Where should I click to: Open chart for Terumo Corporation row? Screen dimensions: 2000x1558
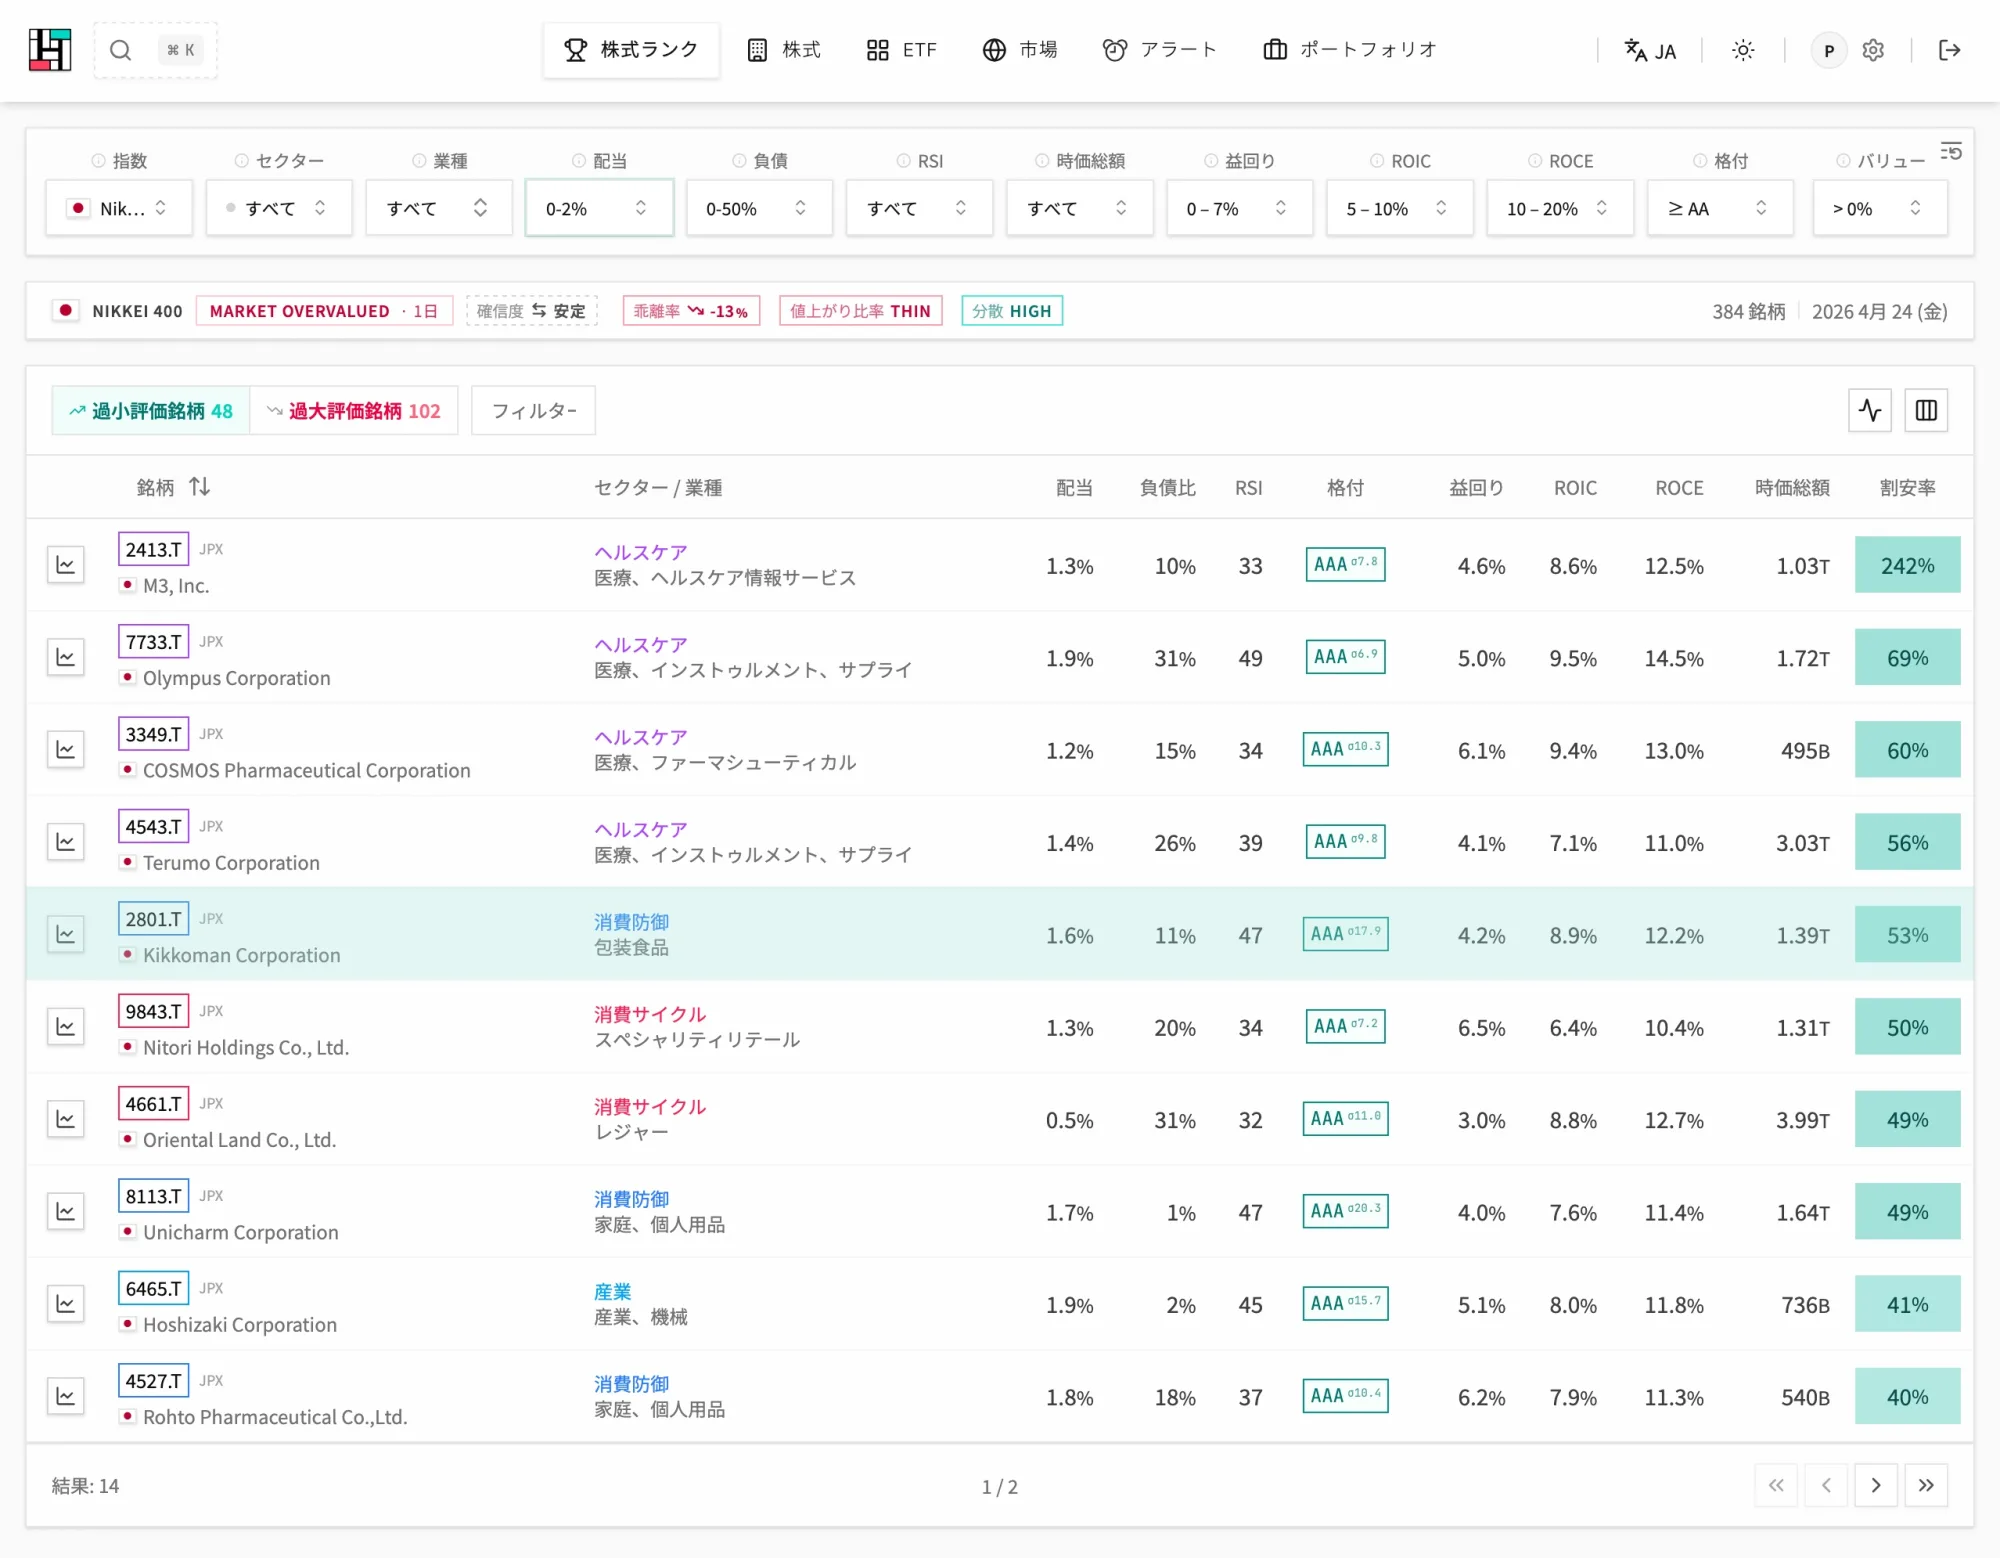point(66,842)
